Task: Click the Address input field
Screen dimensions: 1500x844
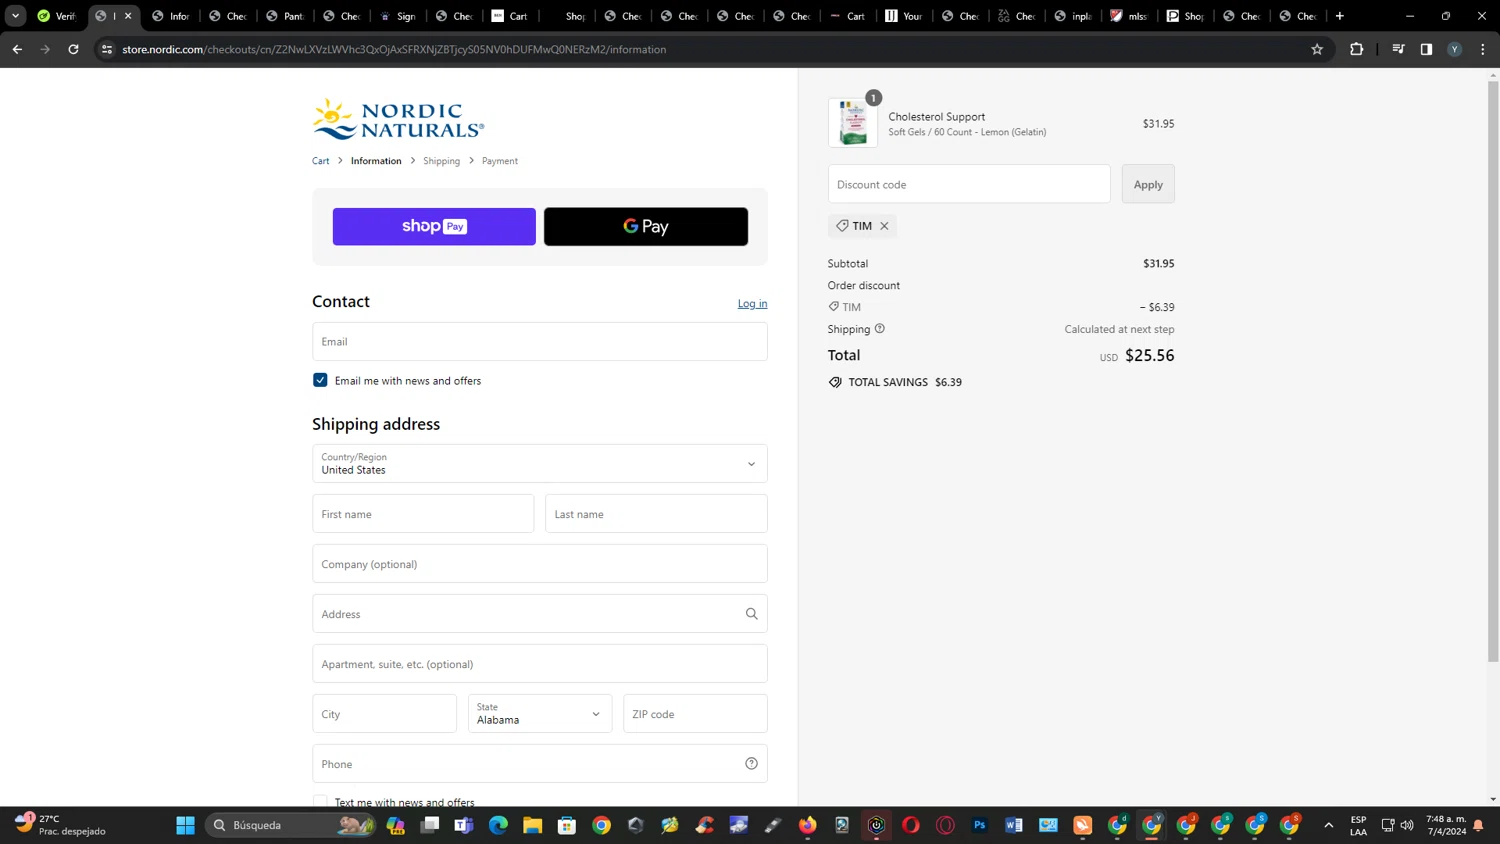Action: tap(540, 614)
